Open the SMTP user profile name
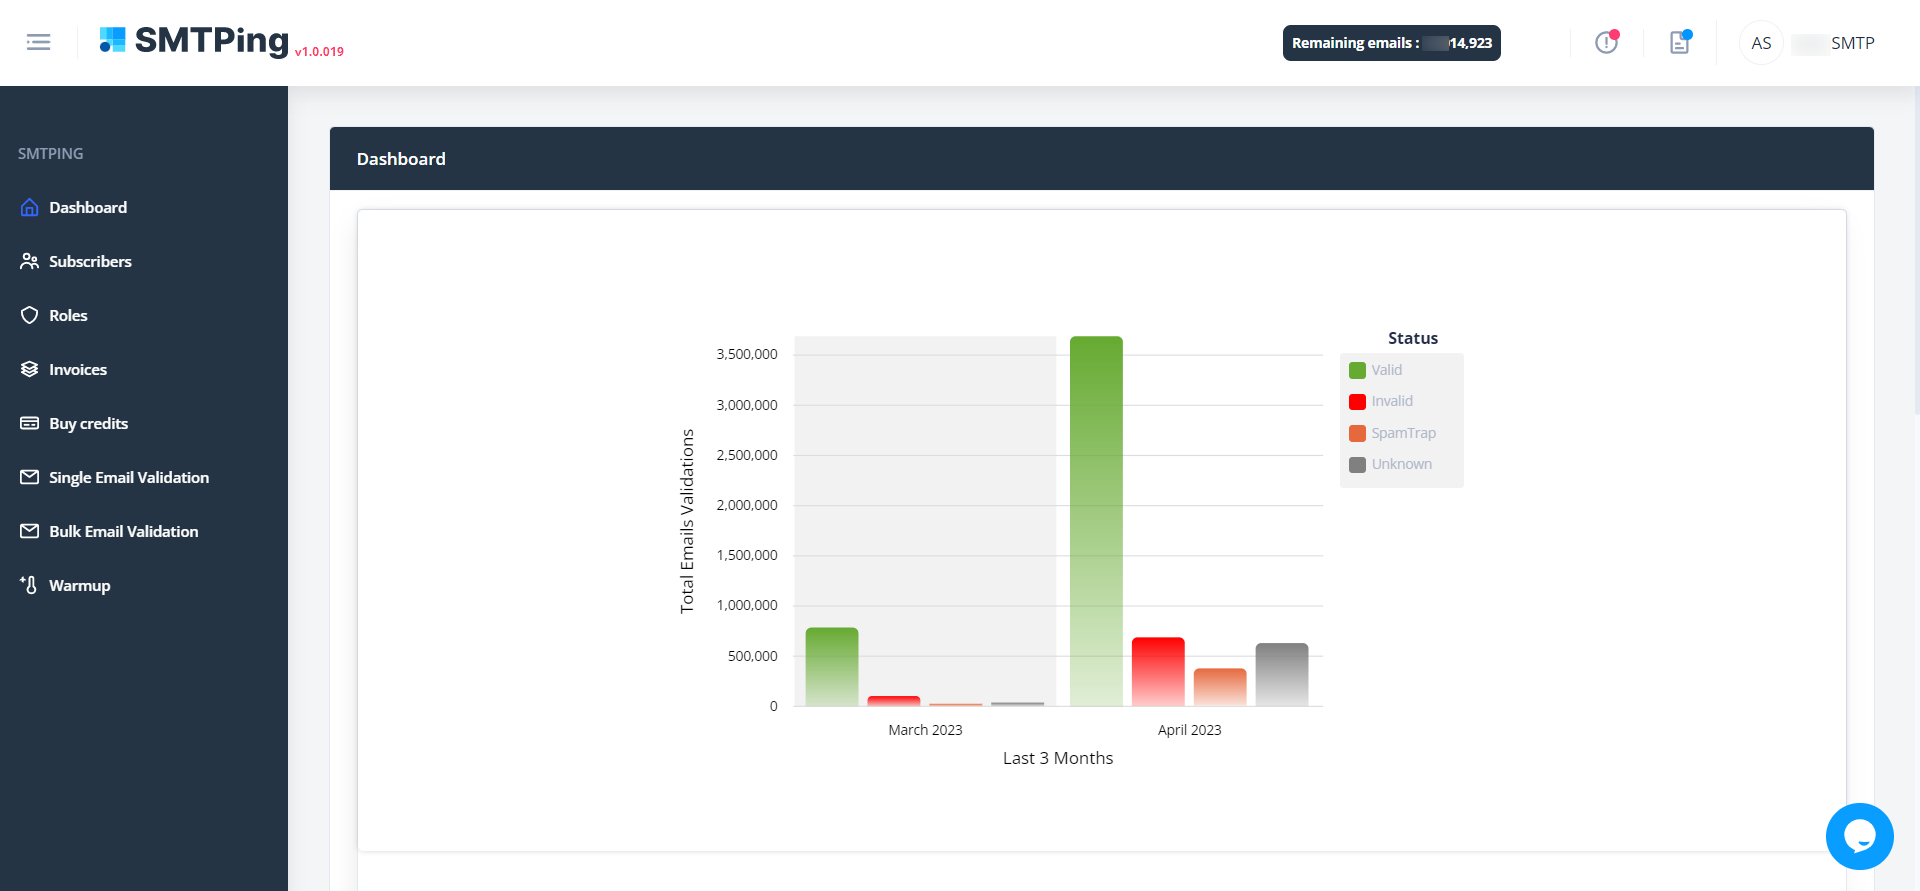Image resolution: width=1920 pixels, height=891 pixels. point(1852,43)
